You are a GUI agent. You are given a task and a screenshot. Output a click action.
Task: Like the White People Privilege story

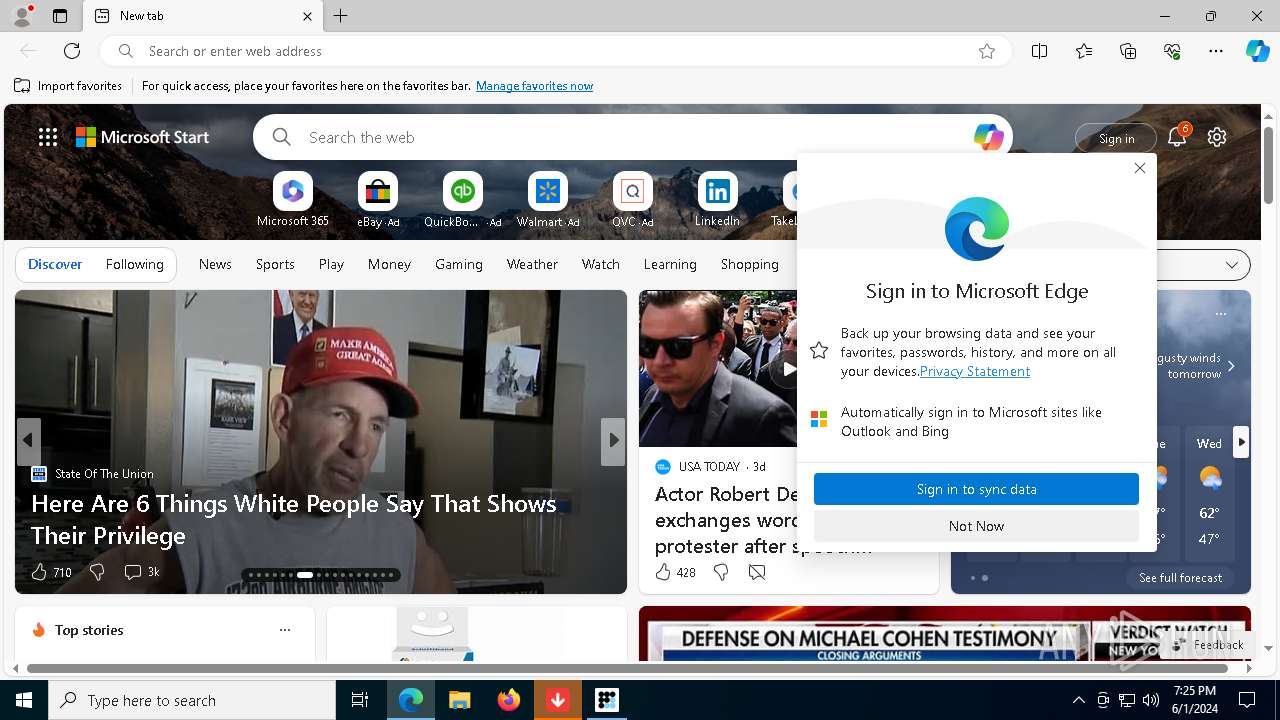tap(50, 572)
